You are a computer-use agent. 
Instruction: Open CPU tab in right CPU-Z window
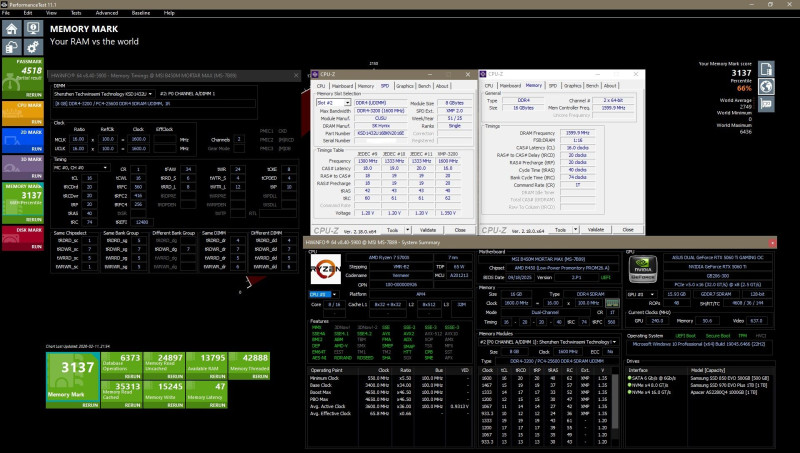point(489,86)
